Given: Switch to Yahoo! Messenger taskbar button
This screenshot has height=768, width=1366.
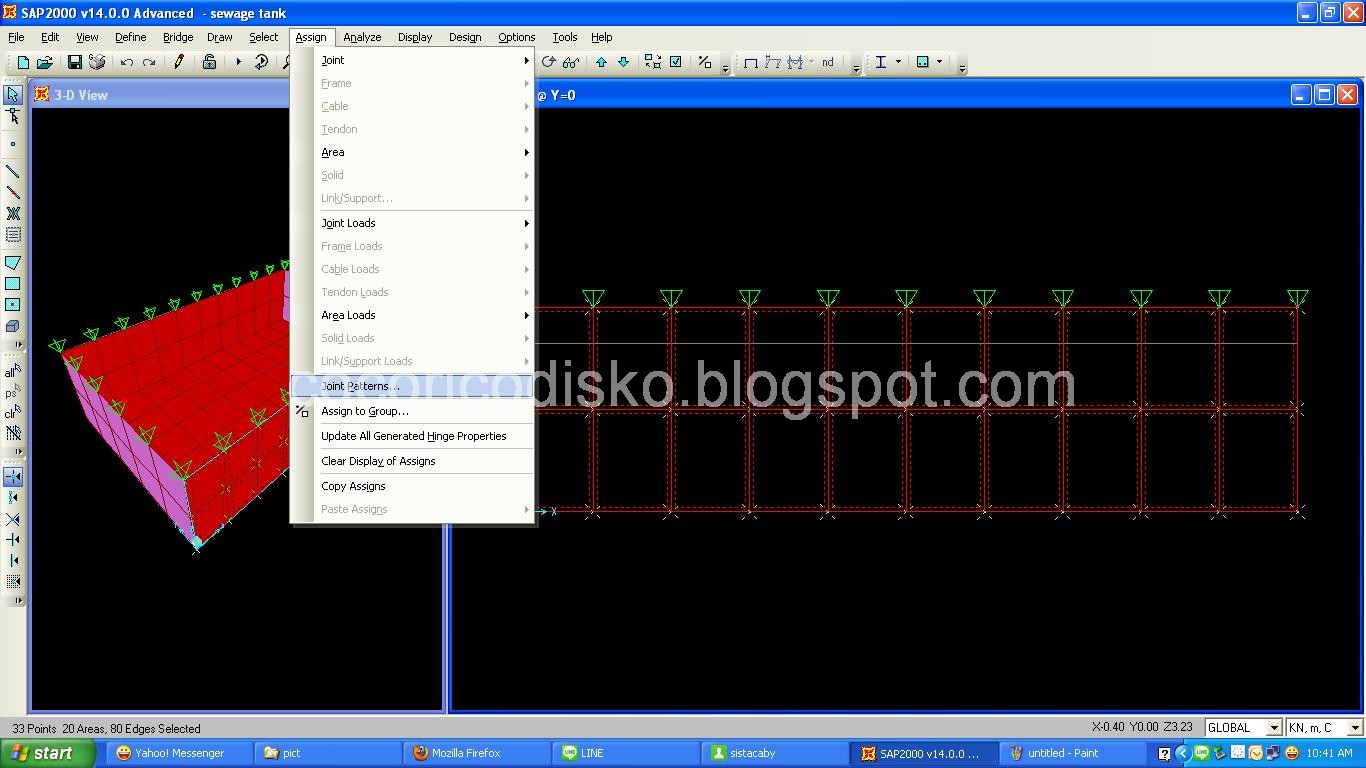Looking at the screenshot, I should (x=180, y=753).
